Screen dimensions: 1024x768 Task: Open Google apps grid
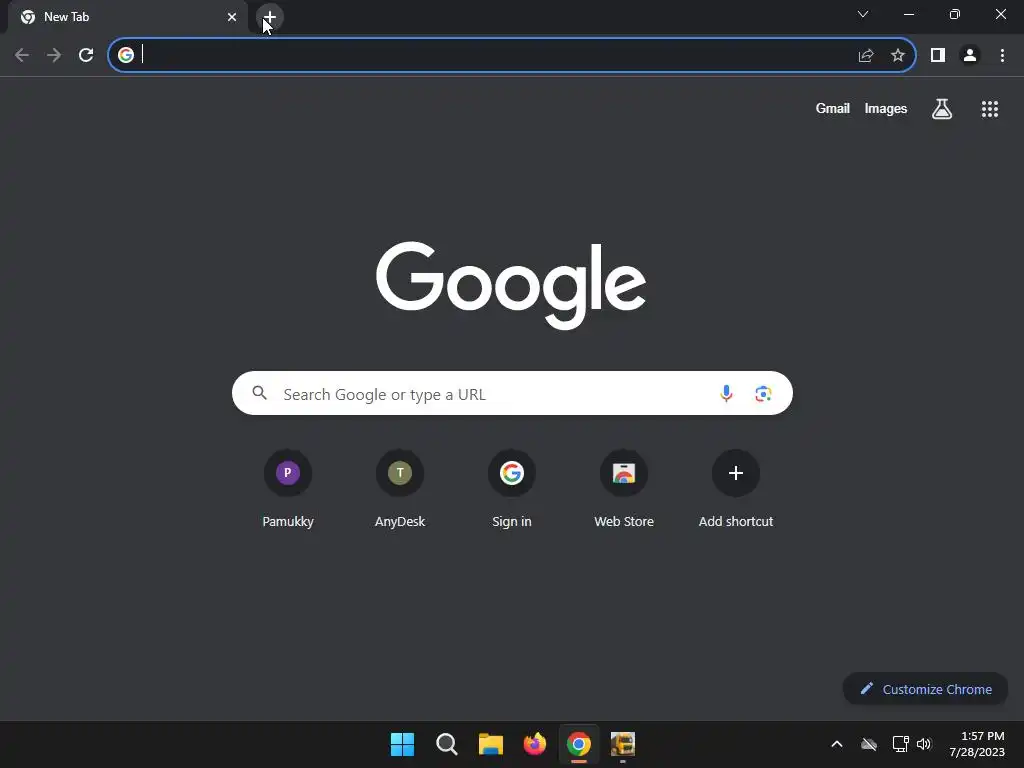point(990,109)
